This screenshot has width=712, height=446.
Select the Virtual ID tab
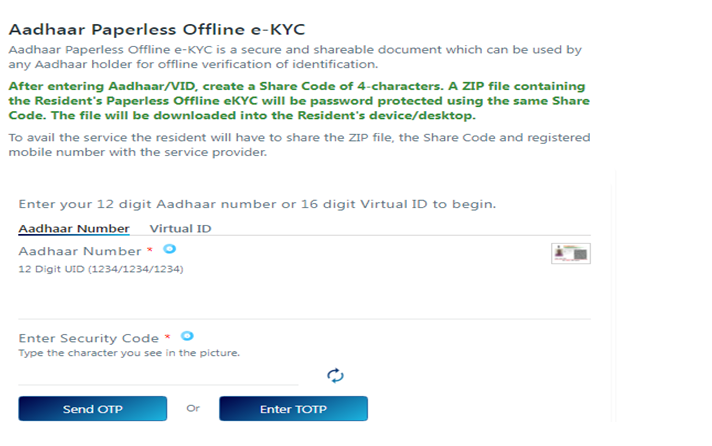(180, 228)
